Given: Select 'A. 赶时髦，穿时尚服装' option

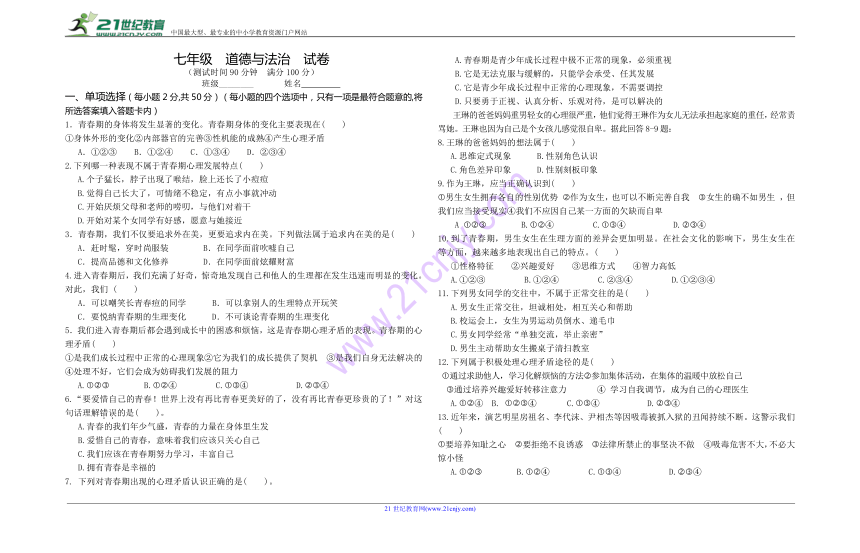Looking at the screenshot, I should click(123, 248).
